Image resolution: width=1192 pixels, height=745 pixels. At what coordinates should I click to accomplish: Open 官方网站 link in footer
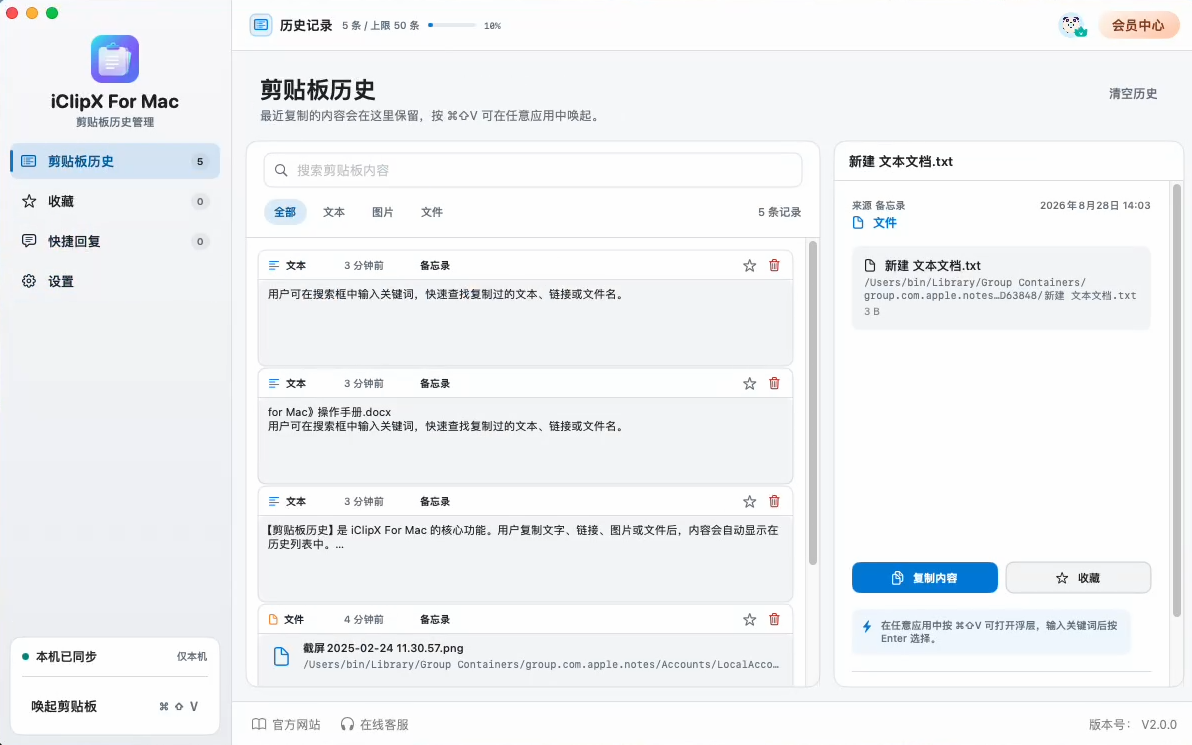(286, 724)
